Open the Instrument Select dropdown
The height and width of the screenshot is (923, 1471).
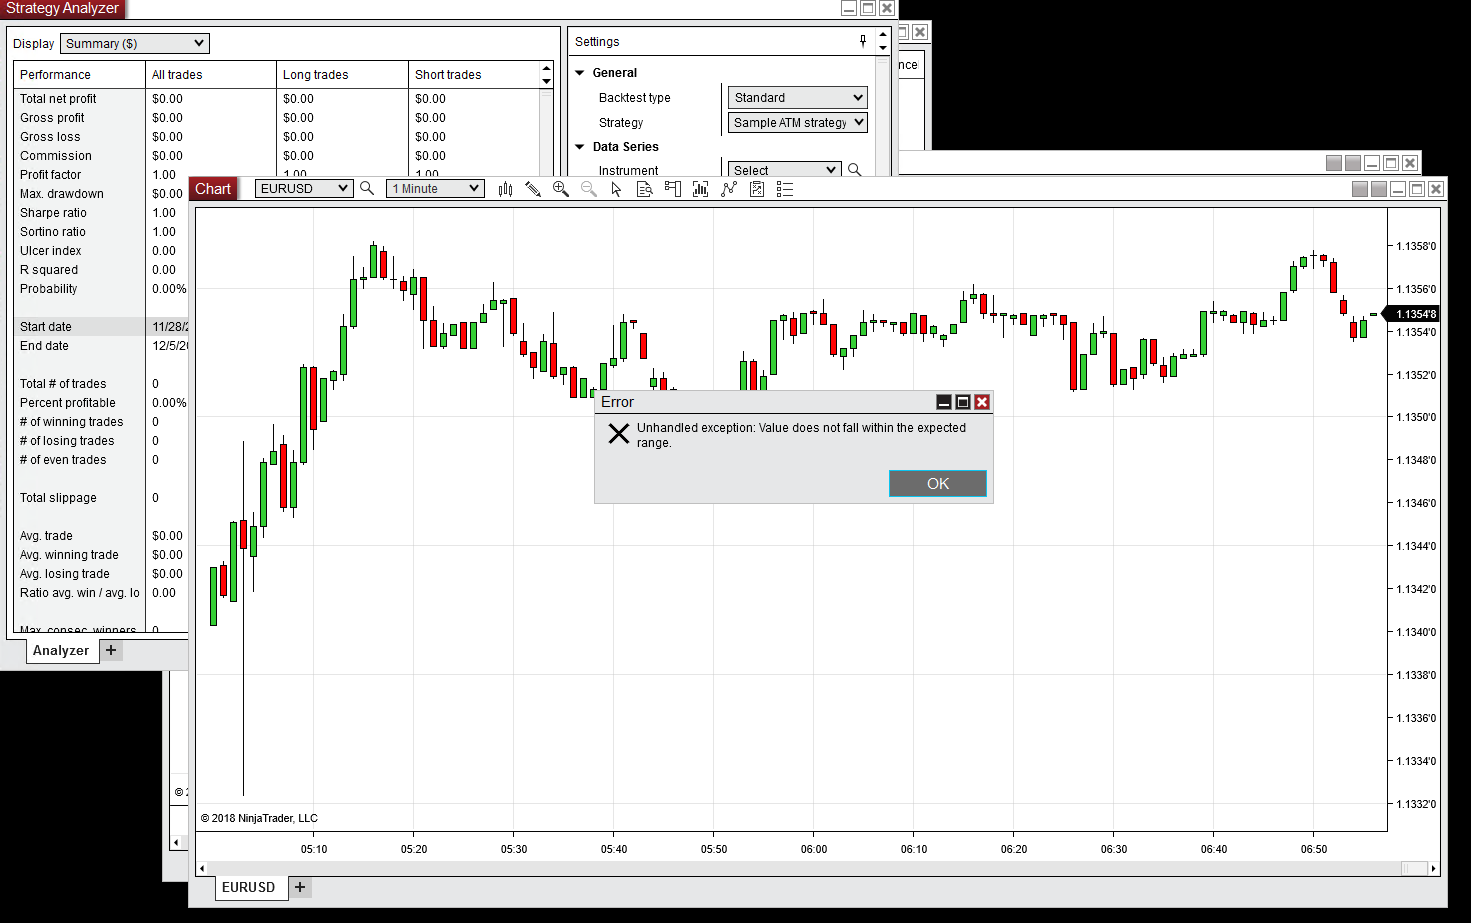(x=784, y=170)
